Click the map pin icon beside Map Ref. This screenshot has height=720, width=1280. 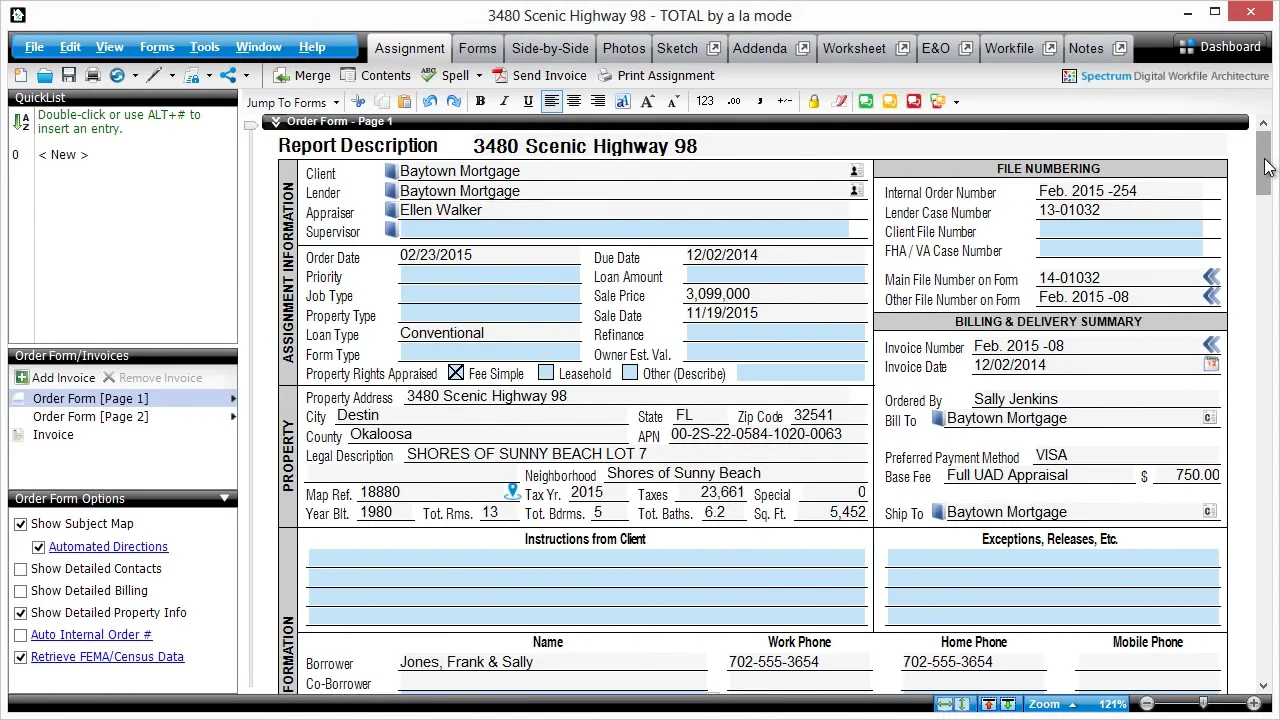(512, 492)
